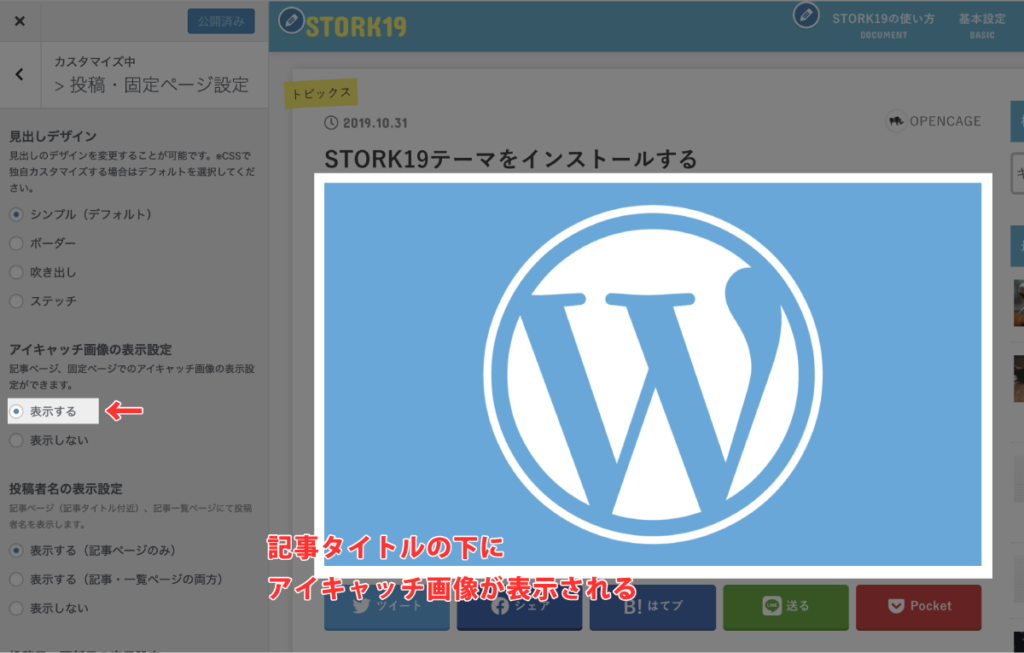1024x653 pixels.
Task: Click the clock icon beside 2019.10.31
Action: tap(331, 123)
